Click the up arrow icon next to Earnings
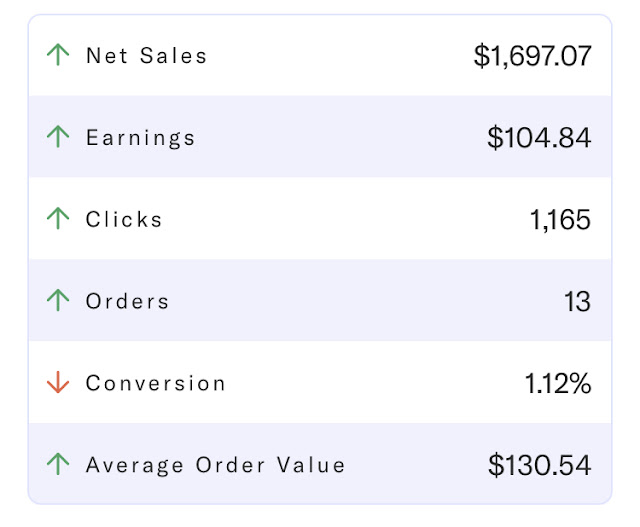The width and height of the screenshot is (640, 527). click(58, 137)
